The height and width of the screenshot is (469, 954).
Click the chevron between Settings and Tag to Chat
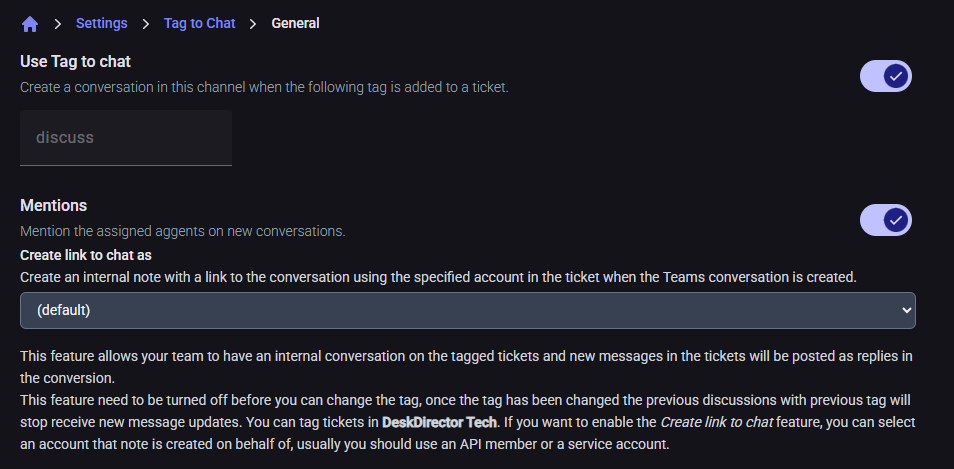click(x=146, y=23)
